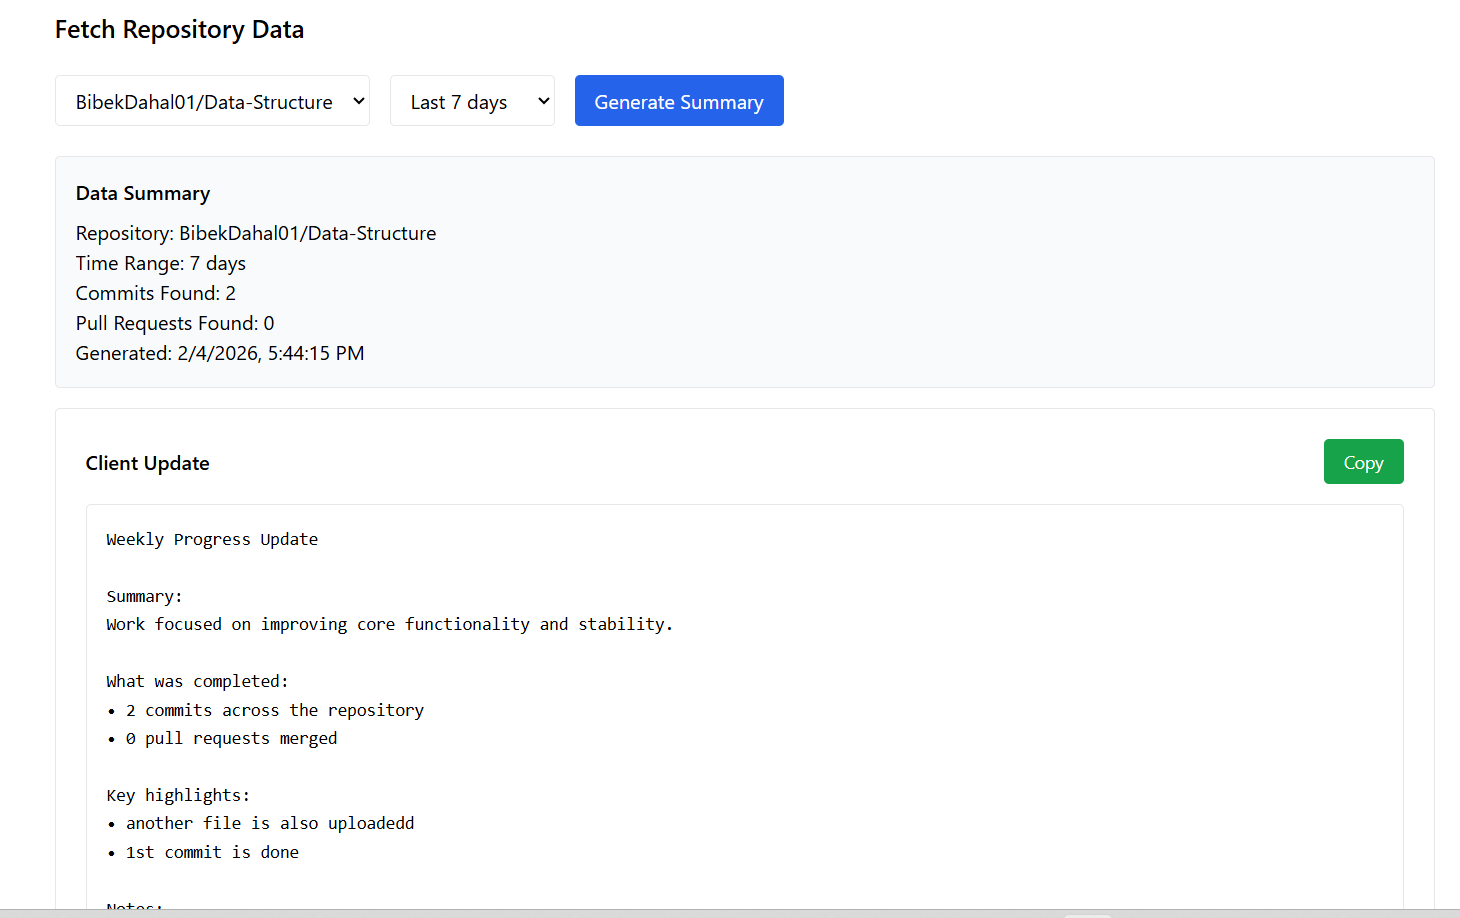Image resolution: width=1460 pixels, height=918 pixels.
Task: Click the dropdown arrow beside BibekDahal01/Data-Structure
Action: [x=357, y=100]
